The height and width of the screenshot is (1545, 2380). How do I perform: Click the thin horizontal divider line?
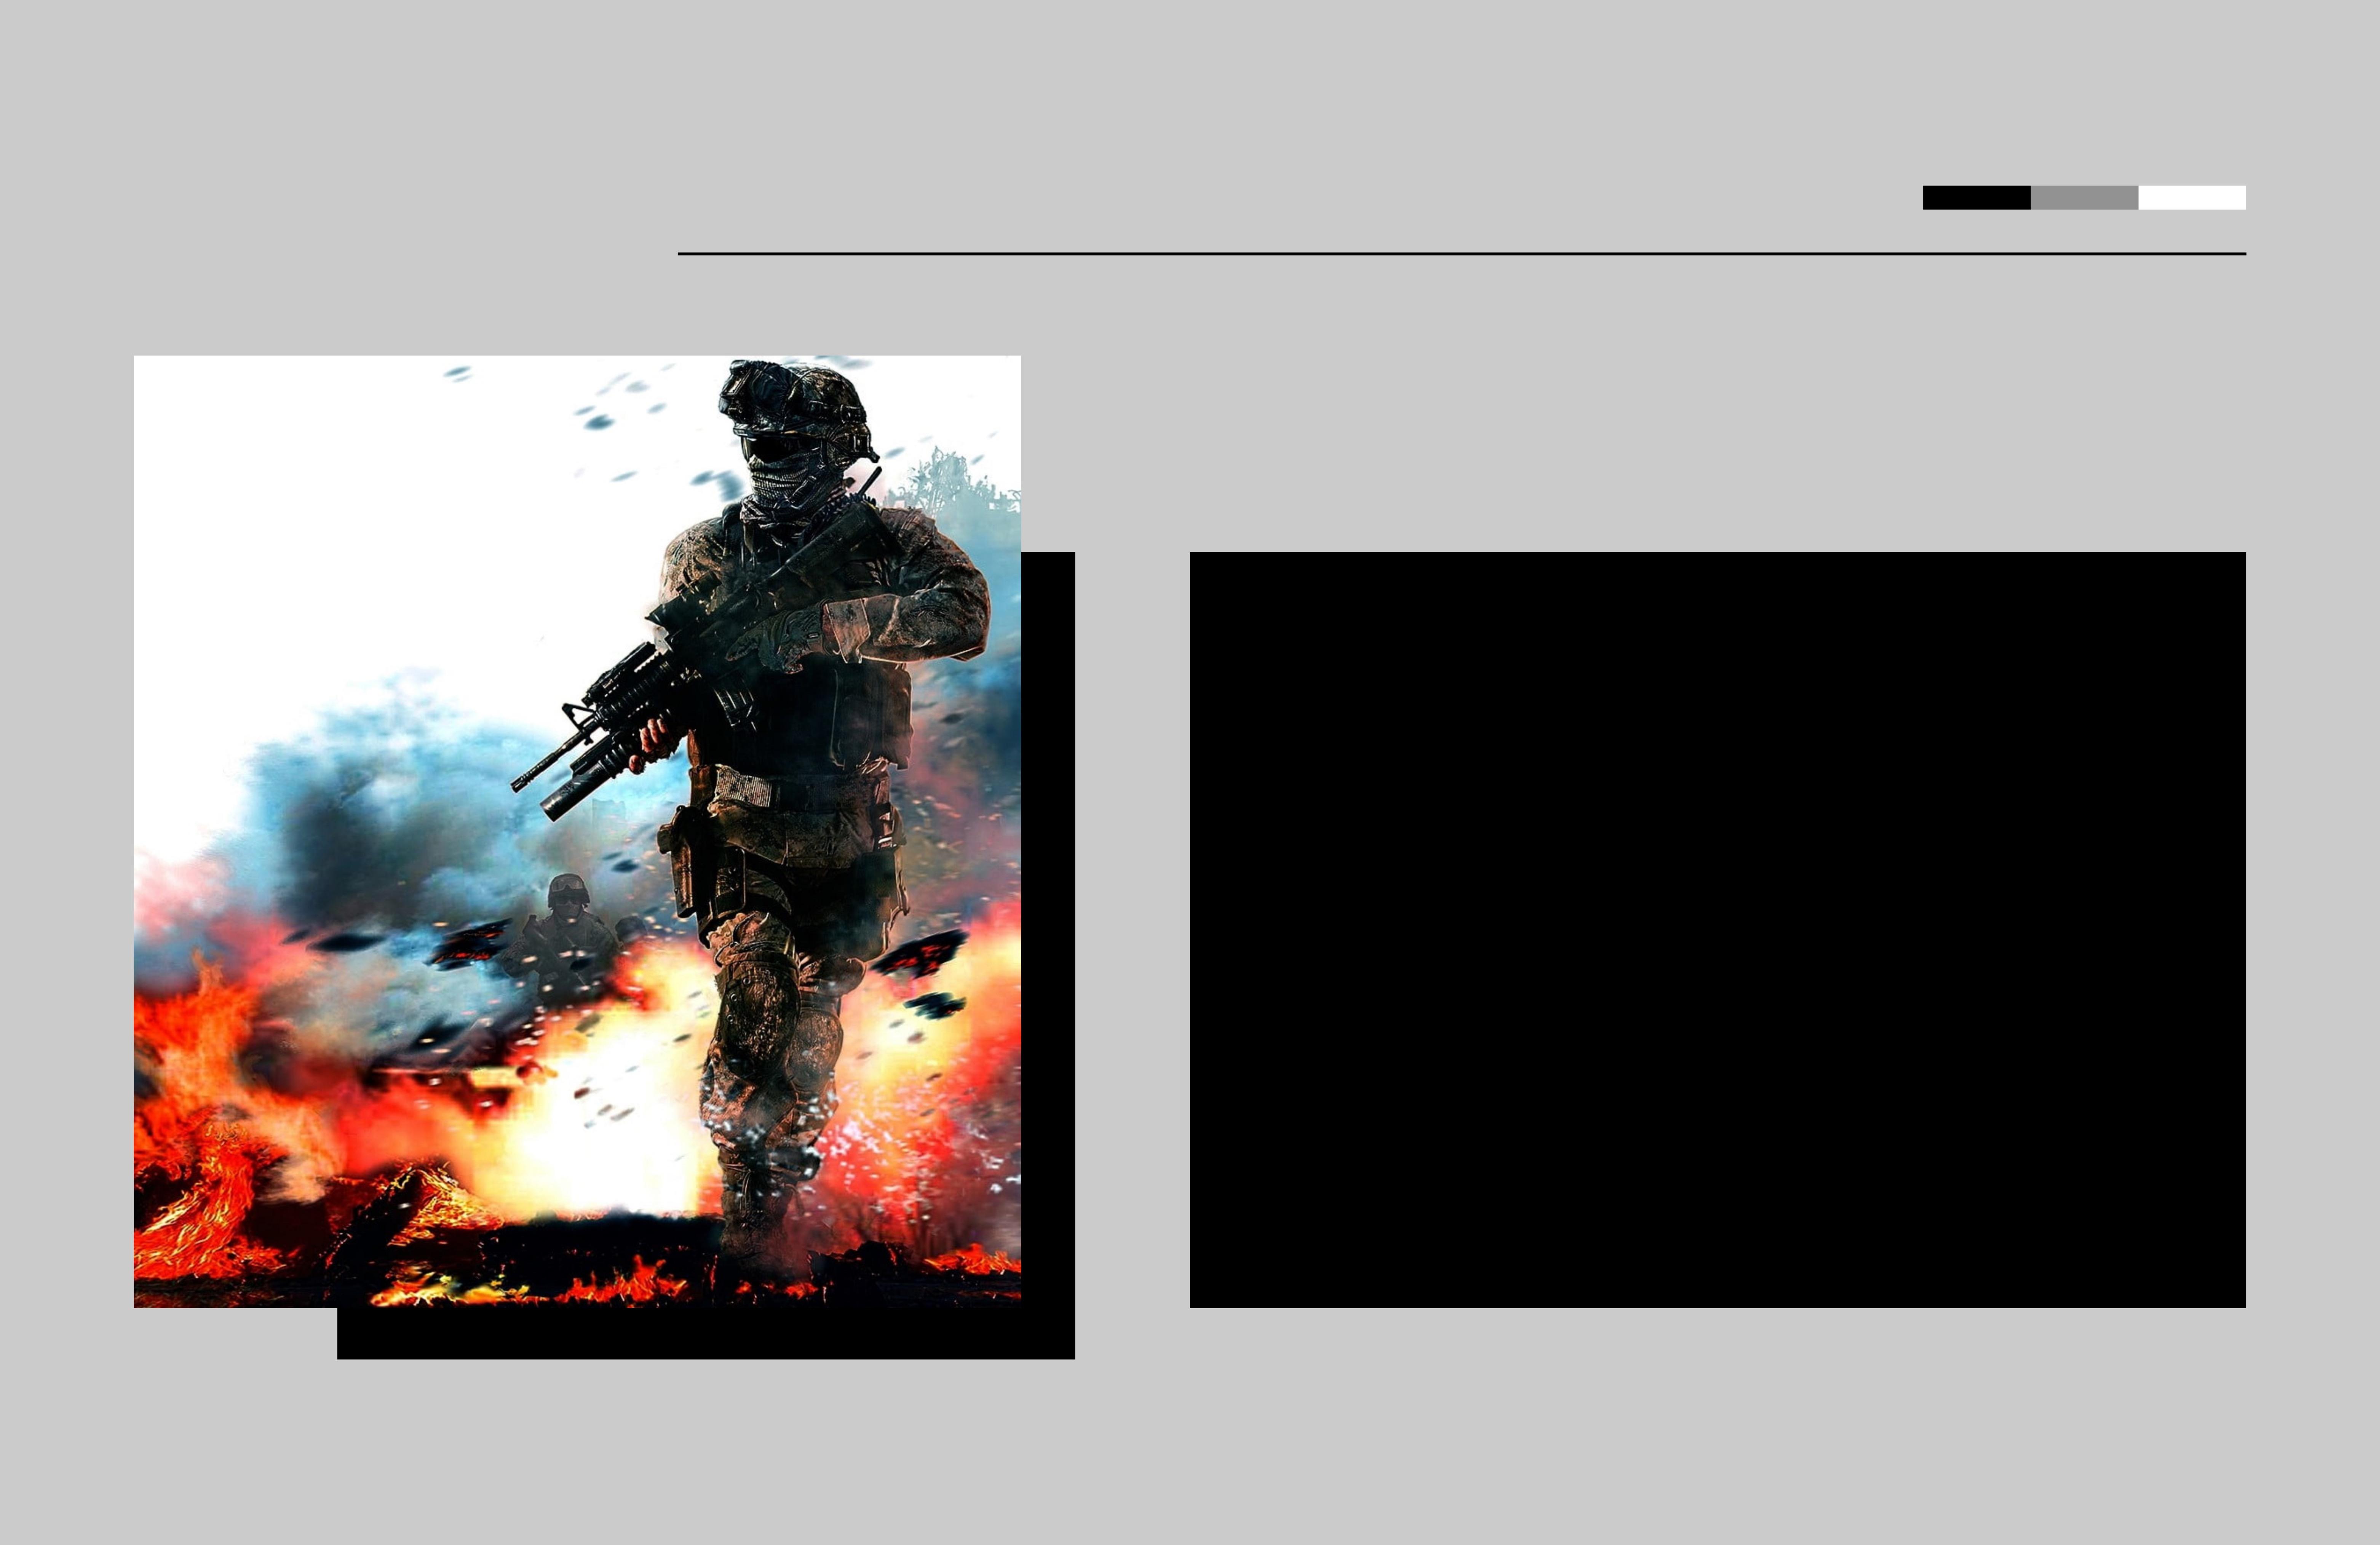[x=1461, y=254]
